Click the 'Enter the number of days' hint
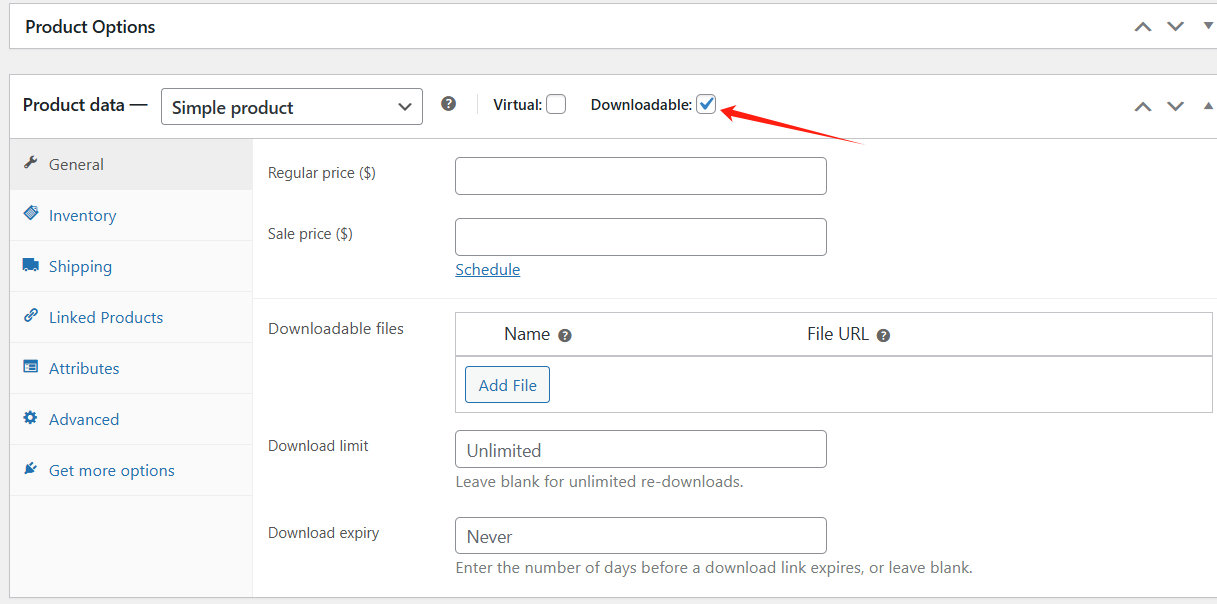1217x604 pixels. [x=714, y=568]
